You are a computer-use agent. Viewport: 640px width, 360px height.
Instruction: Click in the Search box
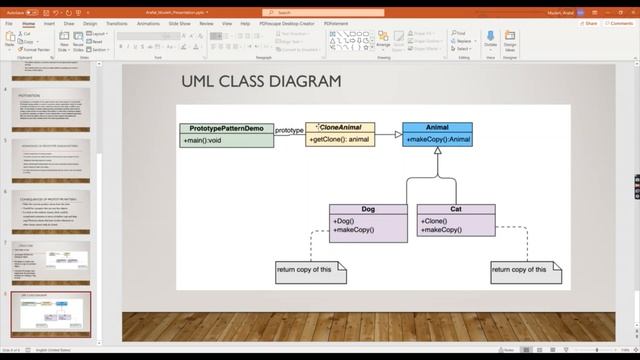323,13
